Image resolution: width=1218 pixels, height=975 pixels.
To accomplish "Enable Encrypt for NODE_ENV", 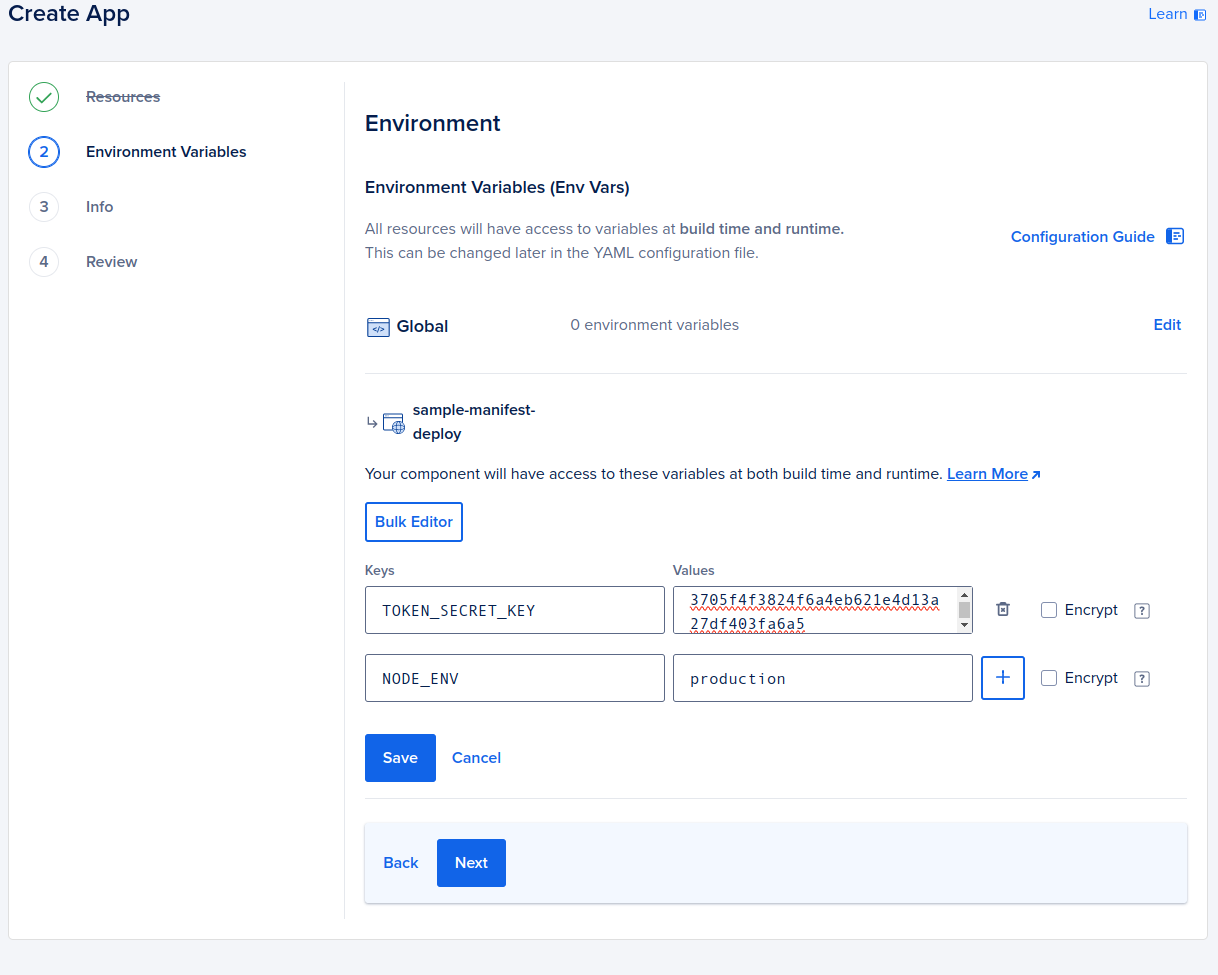I will pos(1049,678).
